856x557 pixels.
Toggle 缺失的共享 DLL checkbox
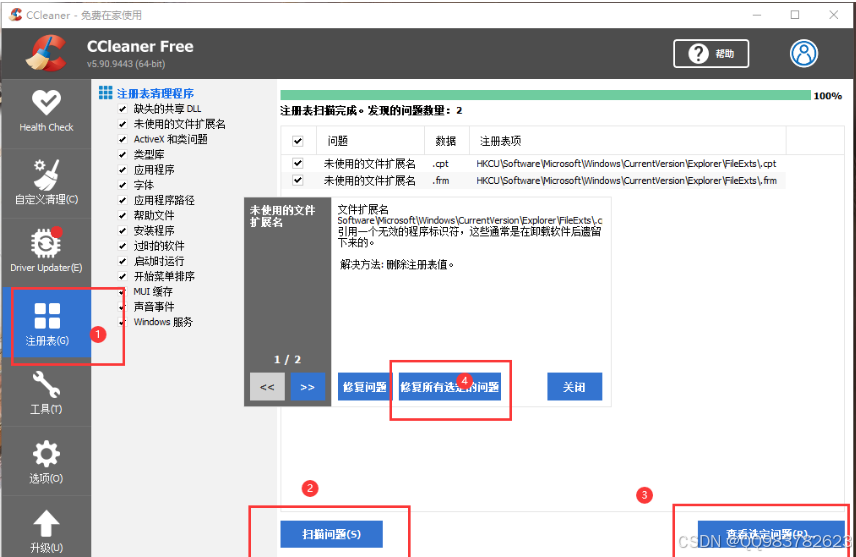pos(122,109)
